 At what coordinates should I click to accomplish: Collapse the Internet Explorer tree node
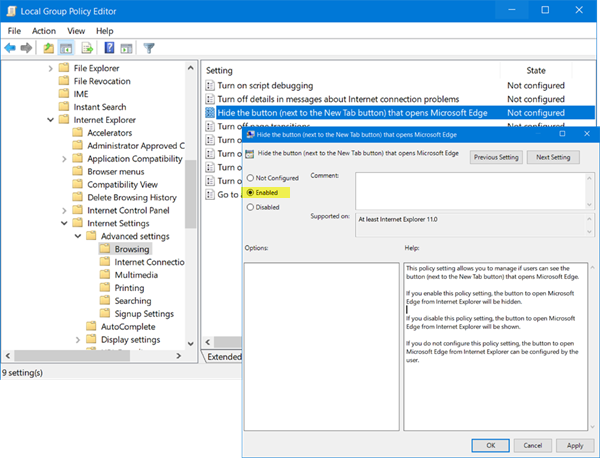[x=51, y=120]
